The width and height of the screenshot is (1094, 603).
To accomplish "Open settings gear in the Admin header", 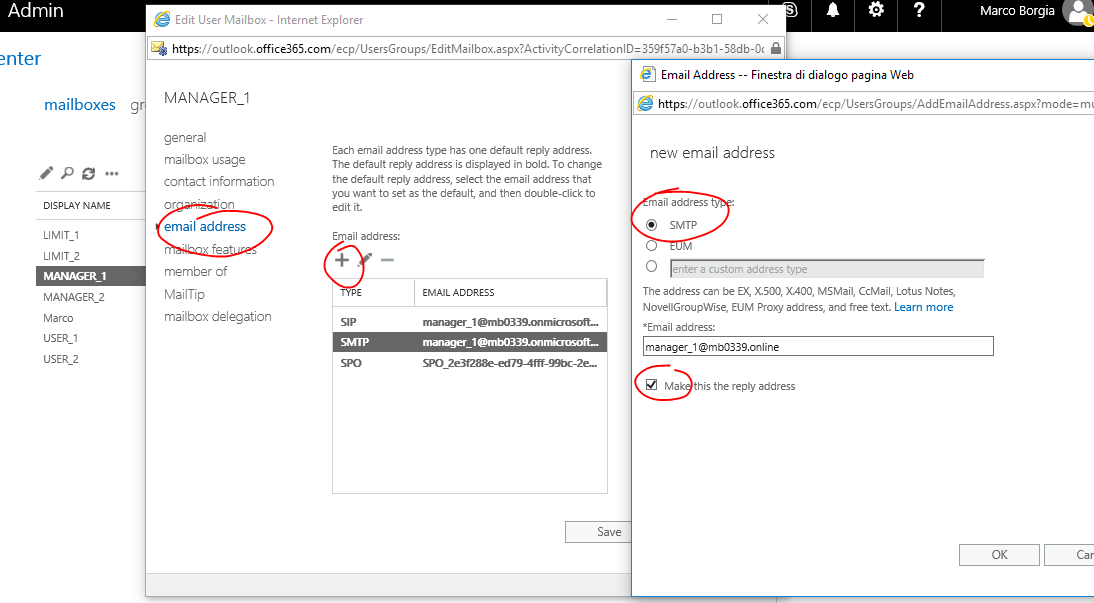I will (876, 10).
